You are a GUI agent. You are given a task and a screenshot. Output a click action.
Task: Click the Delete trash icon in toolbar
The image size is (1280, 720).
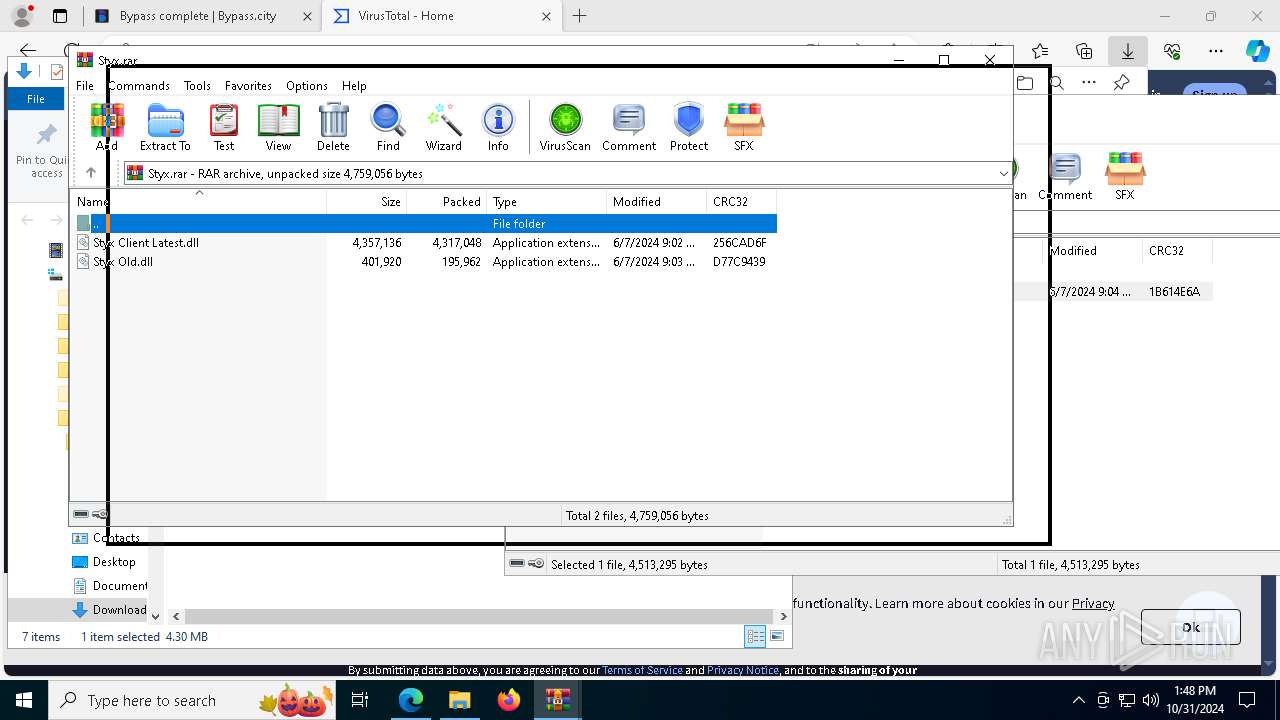click(x=333, y=127)
